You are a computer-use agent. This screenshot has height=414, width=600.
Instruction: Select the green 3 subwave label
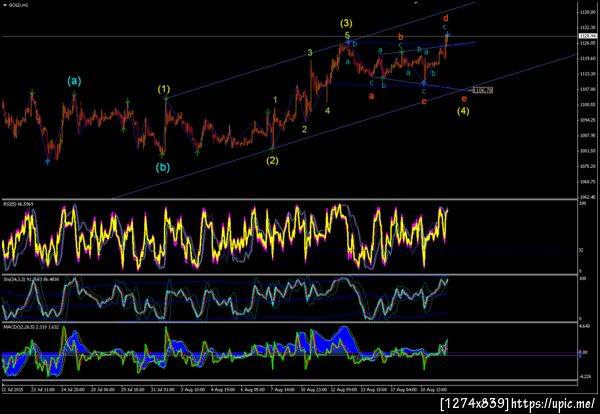click(x=310, y=53)
